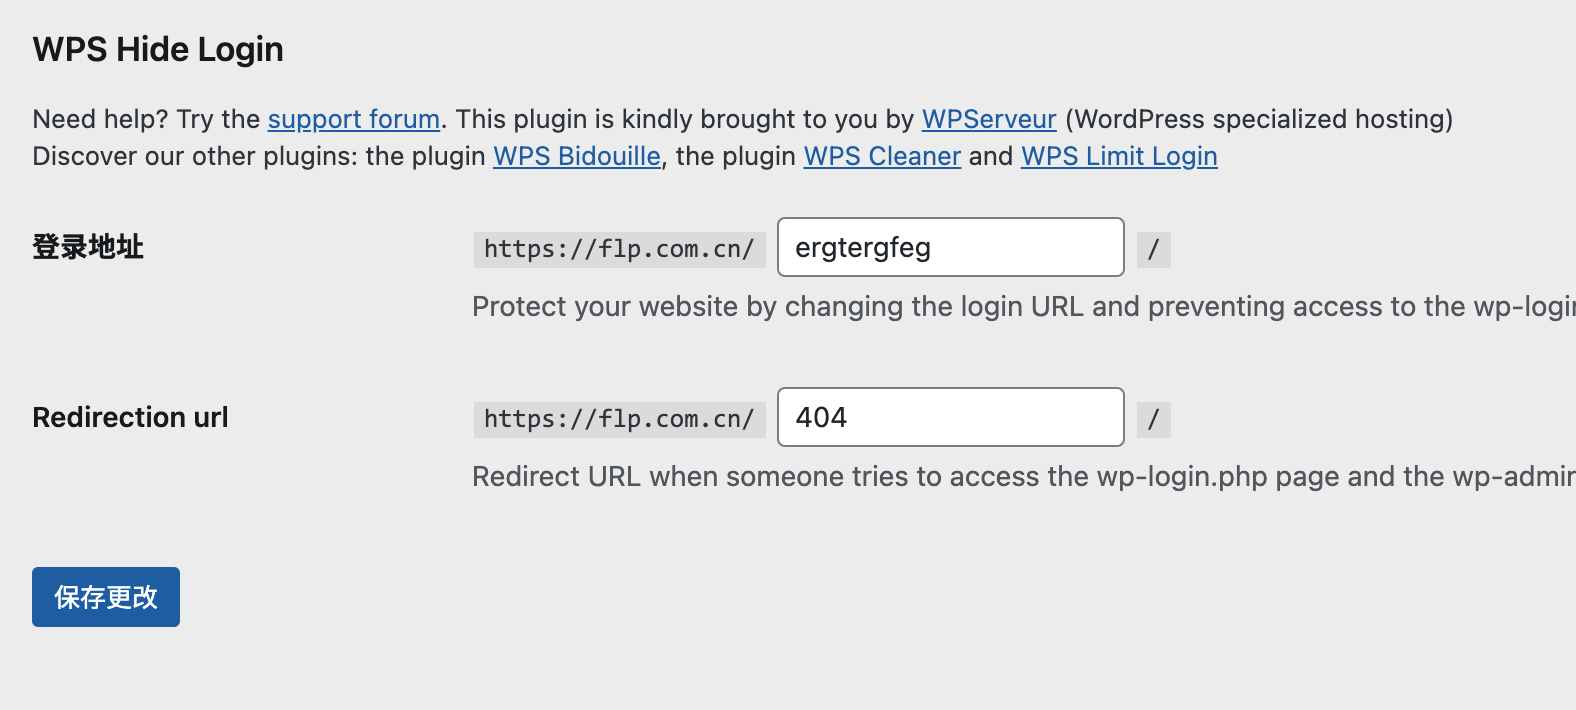Select the 404 text in the redirection field
This screenshot has height=710, width=1576.
pyautogui.click(x=820, y=417)
